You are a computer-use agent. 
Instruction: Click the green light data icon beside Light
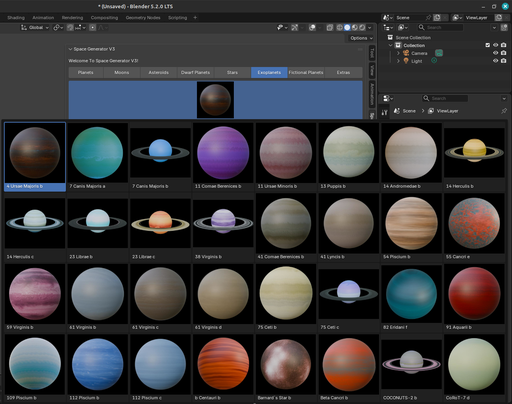pos(434,60)
